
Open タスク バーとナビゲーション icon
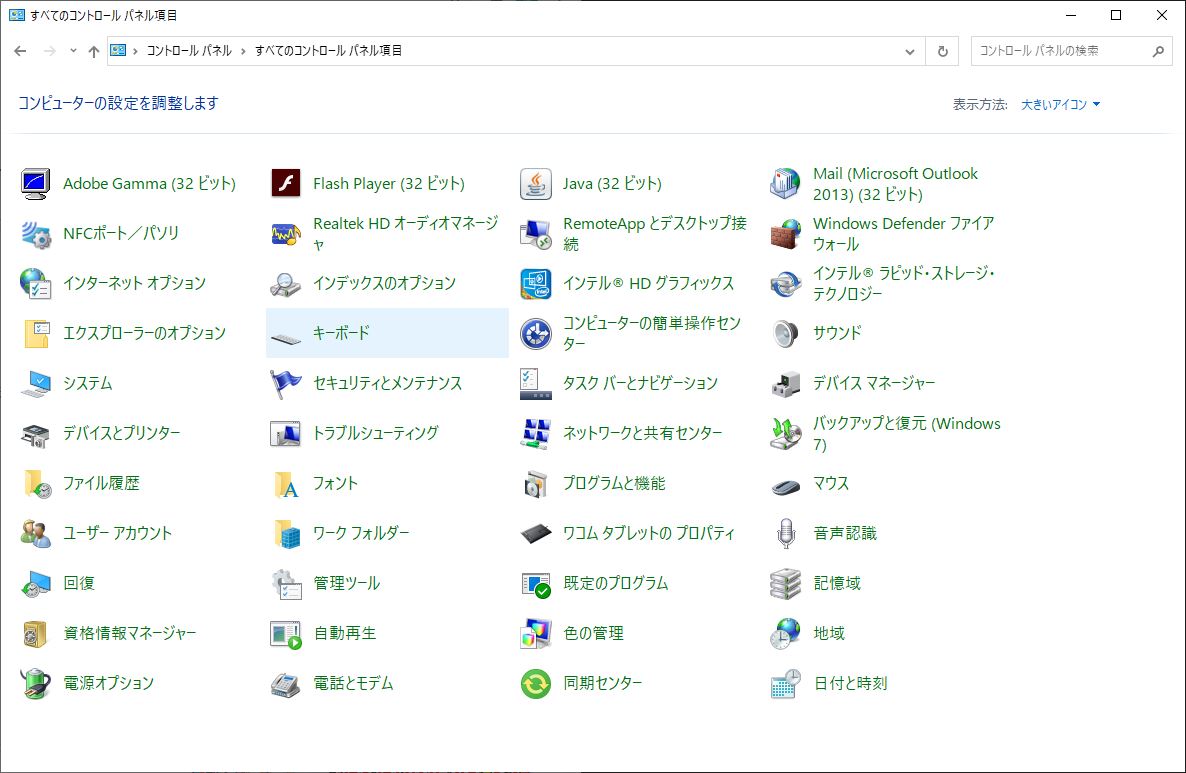[x=536, y=383]
